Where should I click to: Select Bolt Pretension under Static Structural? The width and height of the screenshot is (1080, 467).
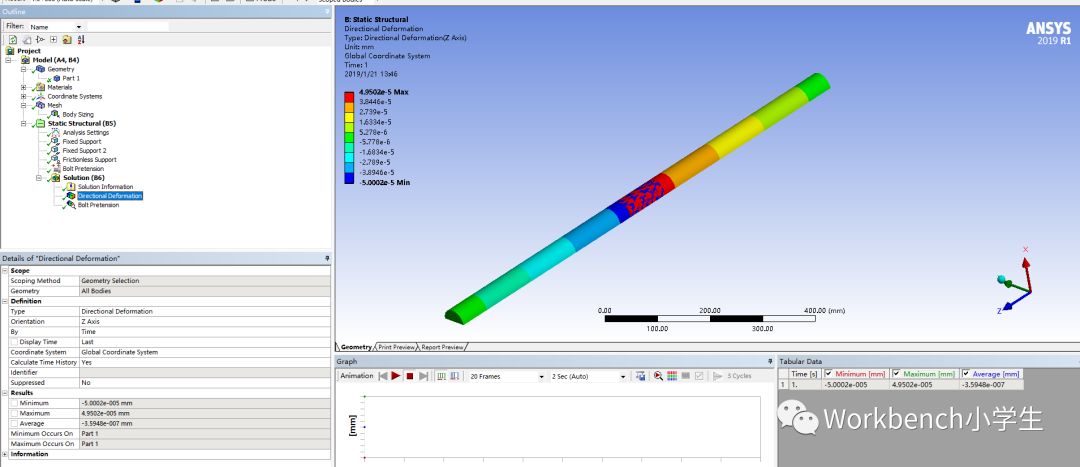pos(83,169)
